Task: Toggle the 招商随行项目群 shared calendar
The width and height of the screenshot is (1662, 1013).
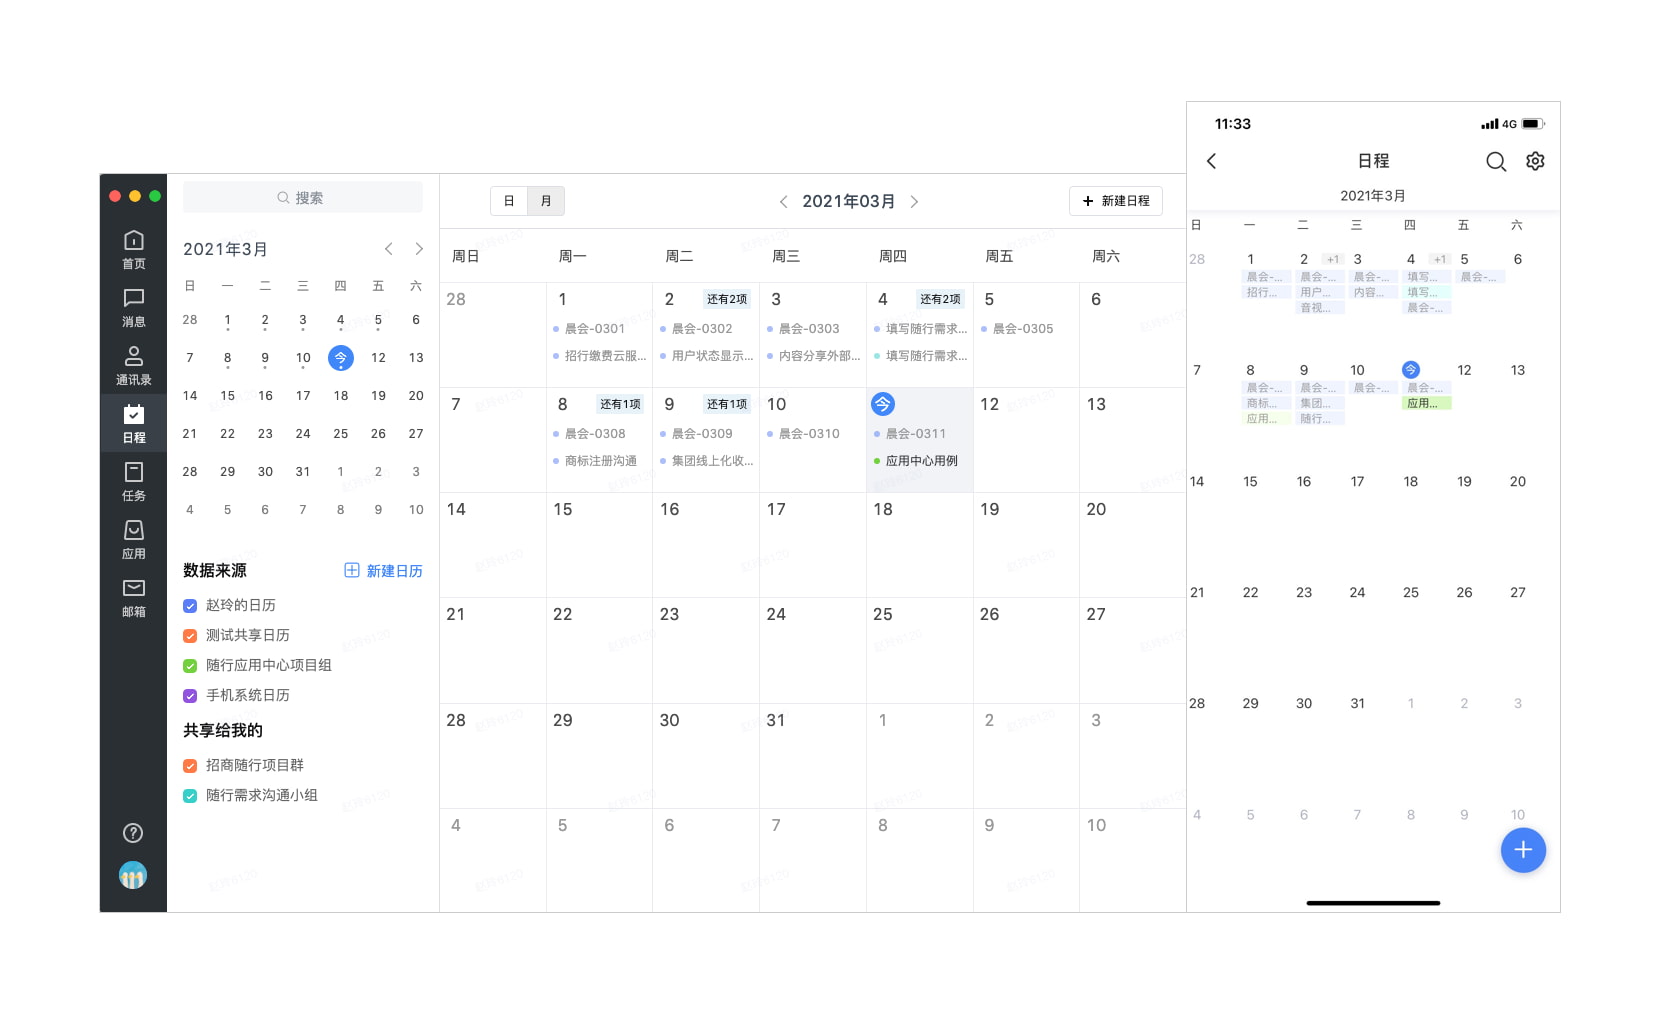Action: [190, 765]
